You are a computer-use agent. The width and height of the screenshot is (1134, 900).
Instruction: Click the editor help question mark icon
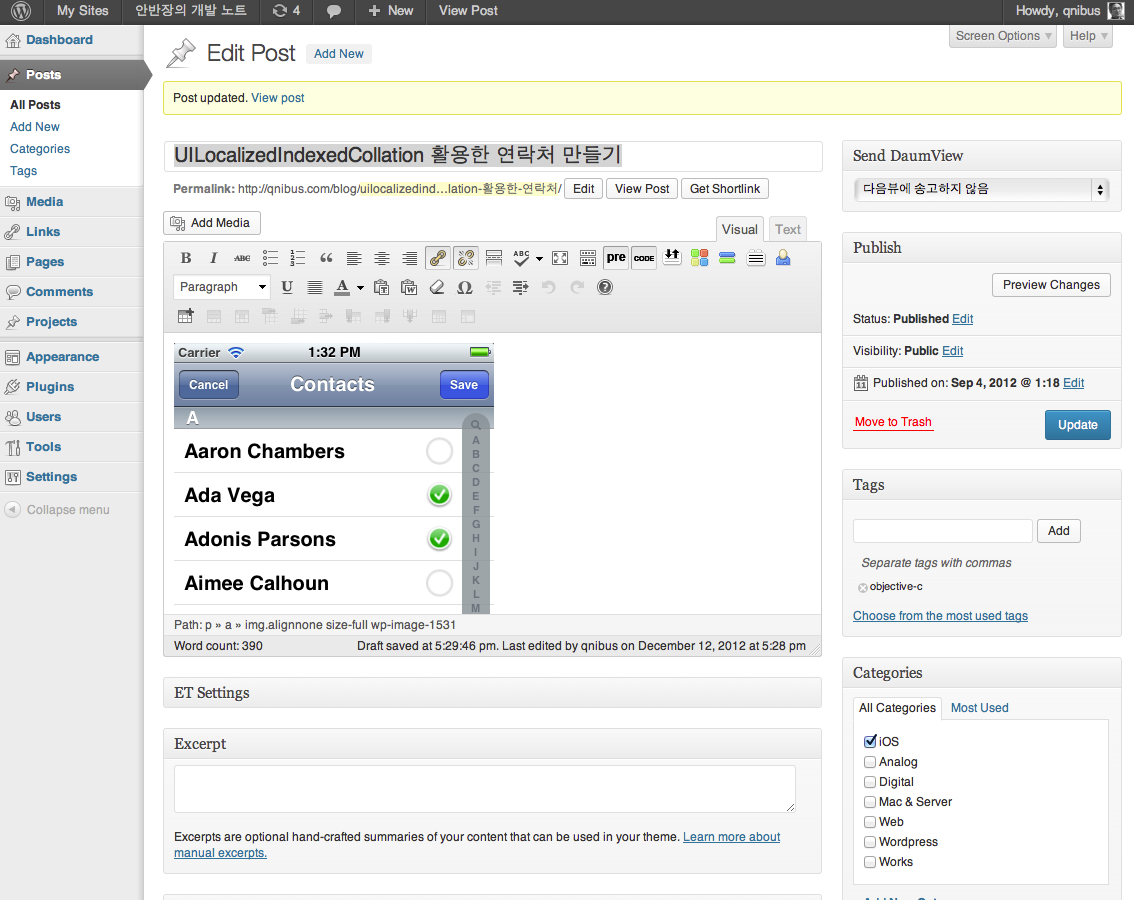605,287
